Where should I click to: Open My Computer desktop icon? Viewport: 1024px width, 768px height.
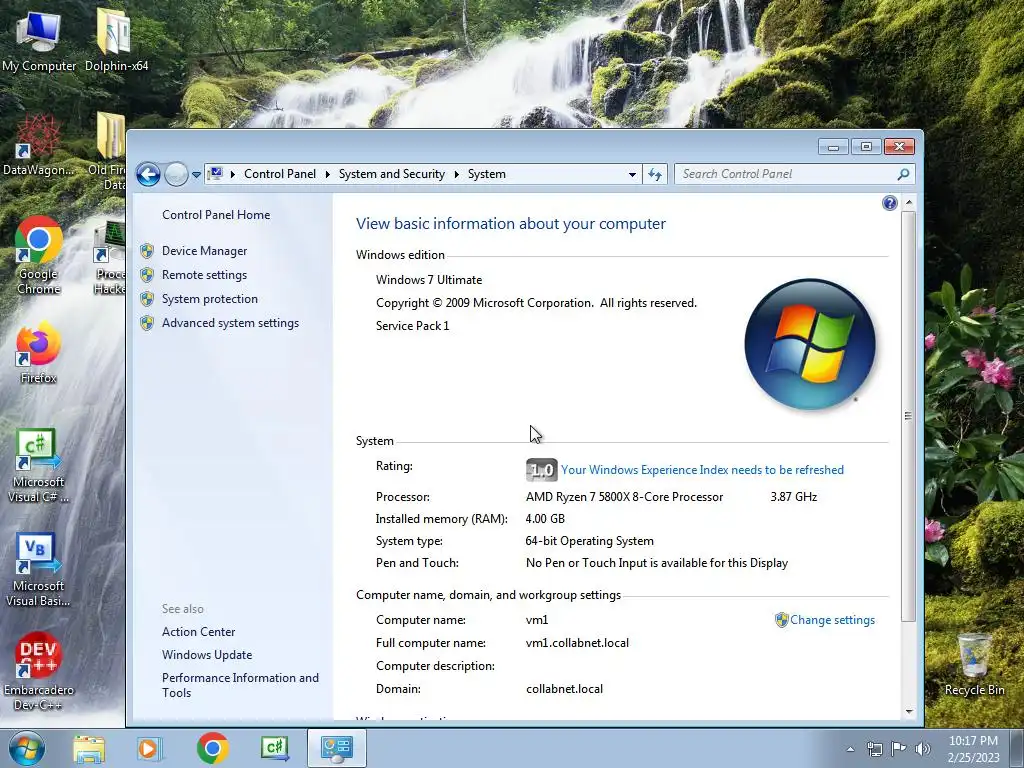39,40
